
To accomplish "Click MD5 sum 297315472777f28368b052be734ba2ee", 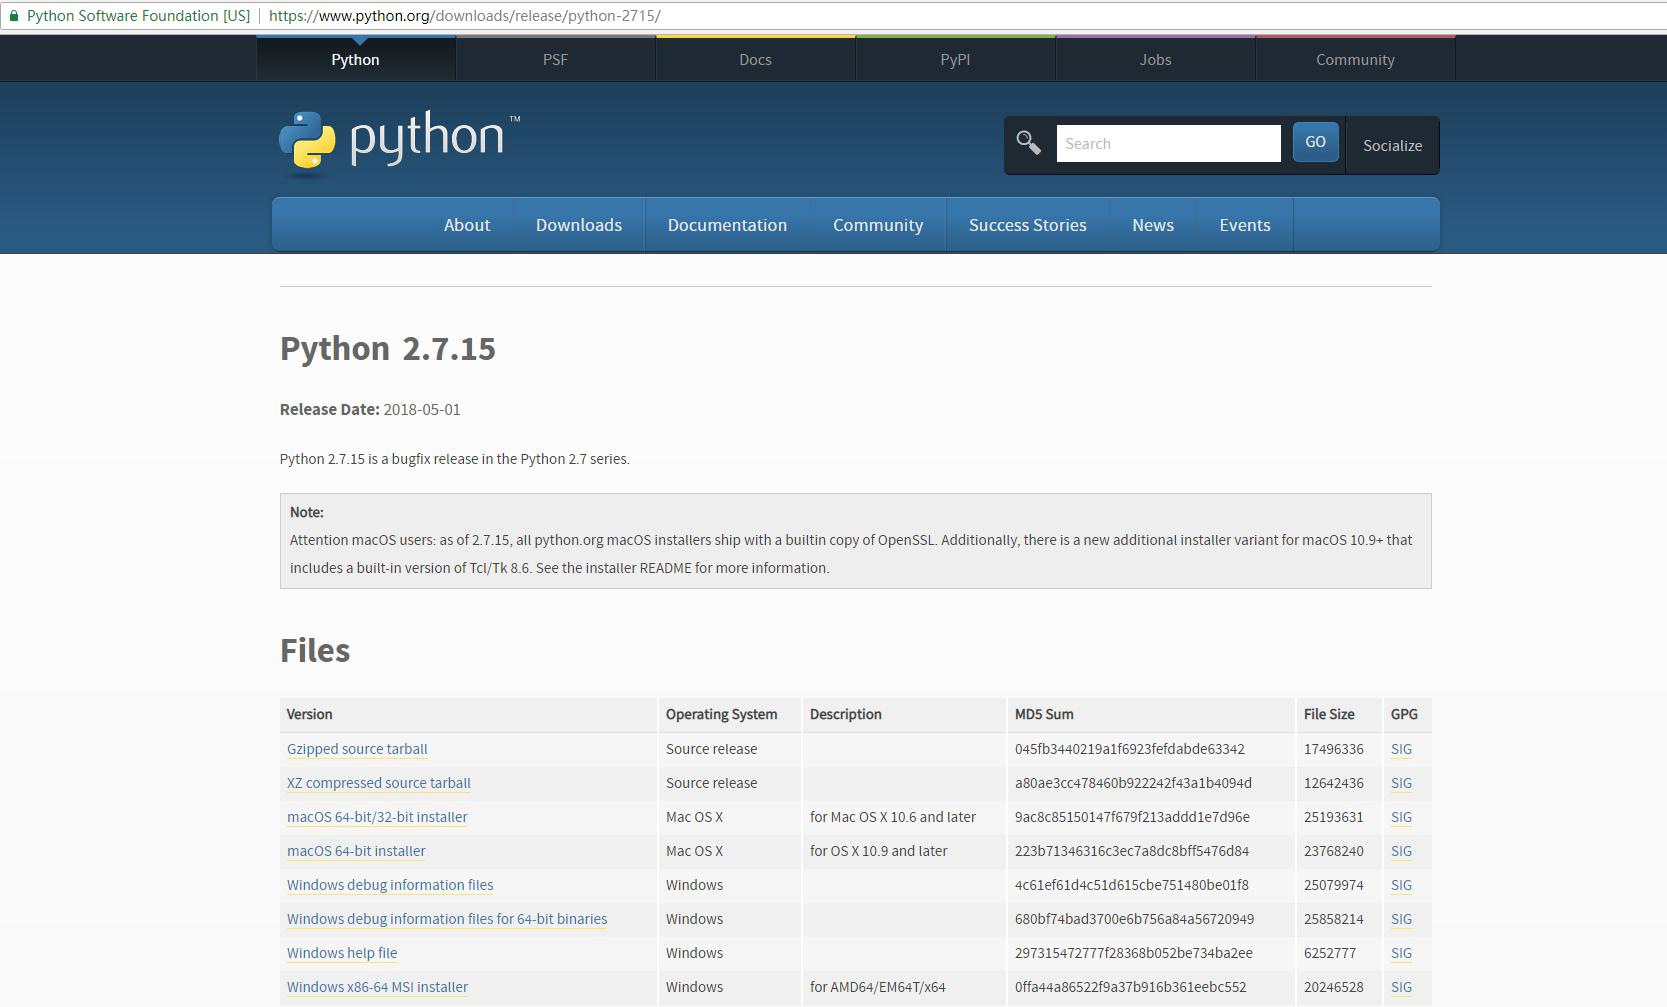I will tap(1134, 953).
